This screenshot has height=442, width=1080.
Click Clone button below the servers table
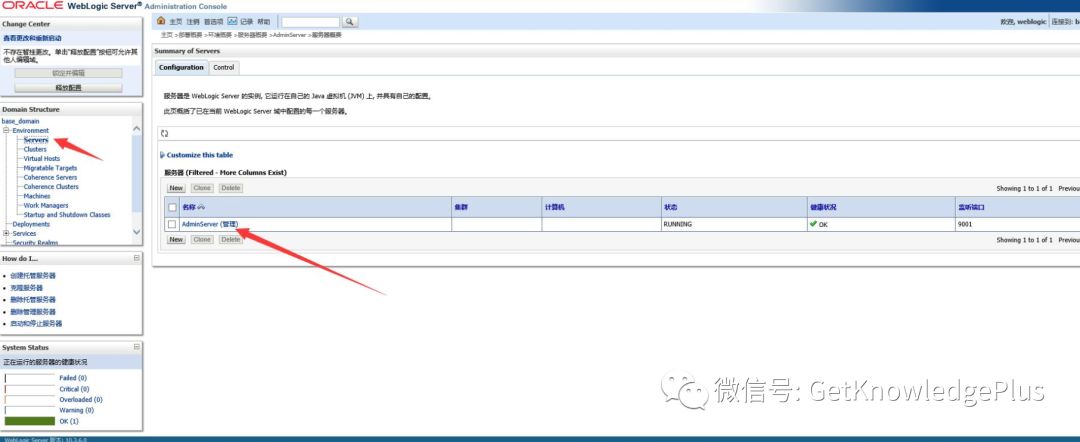202,240
